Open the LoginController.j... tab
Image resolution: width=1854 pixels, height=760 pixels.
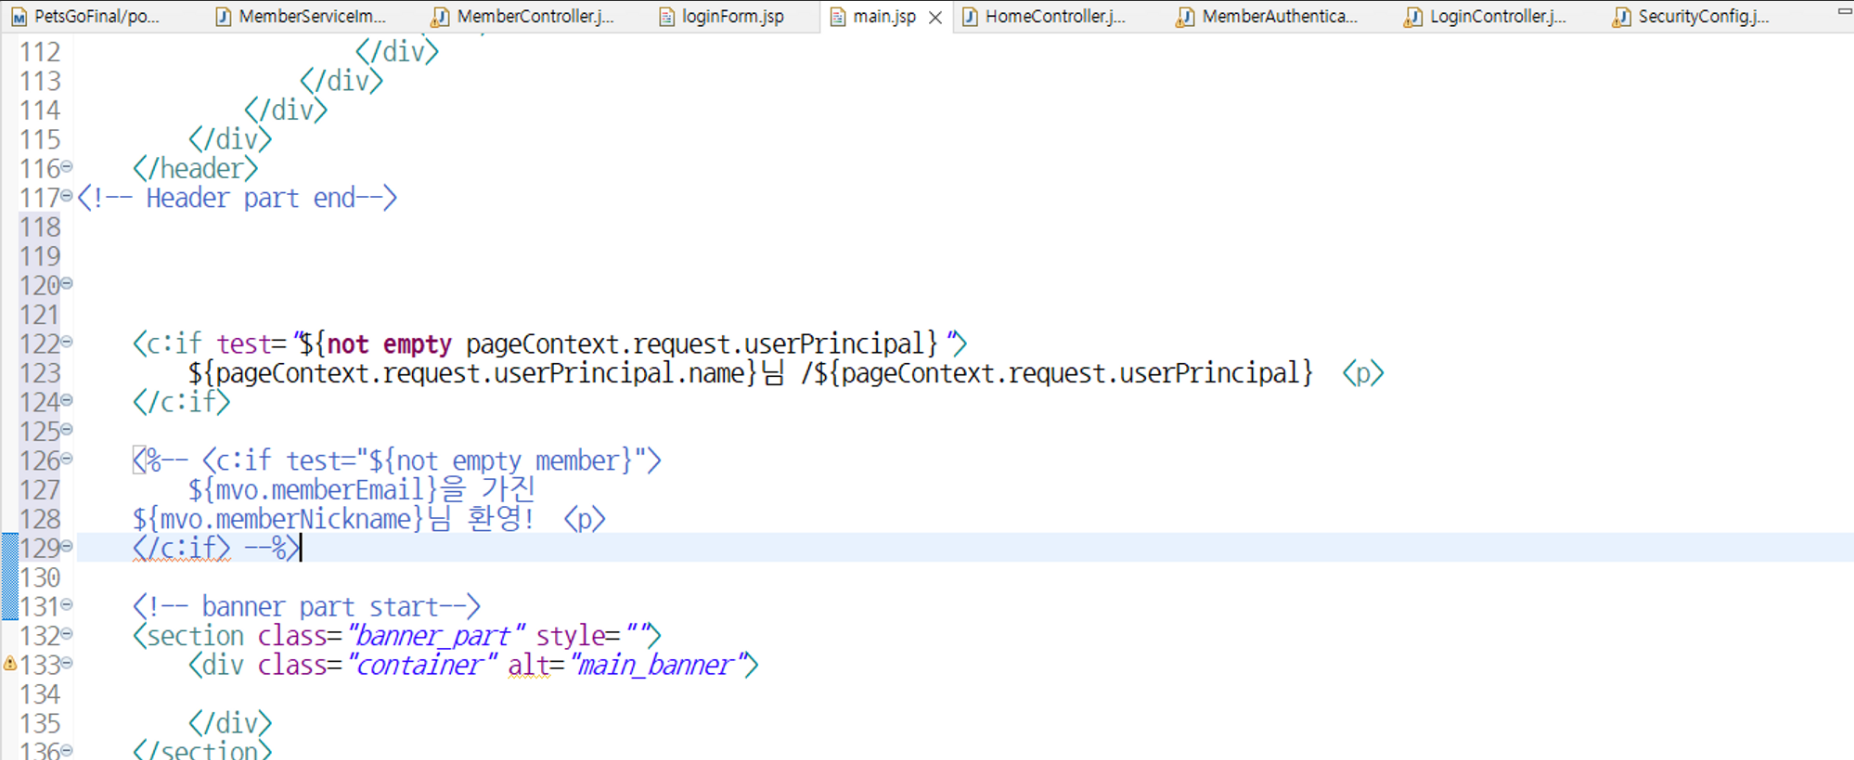(x=1485, y=16)
